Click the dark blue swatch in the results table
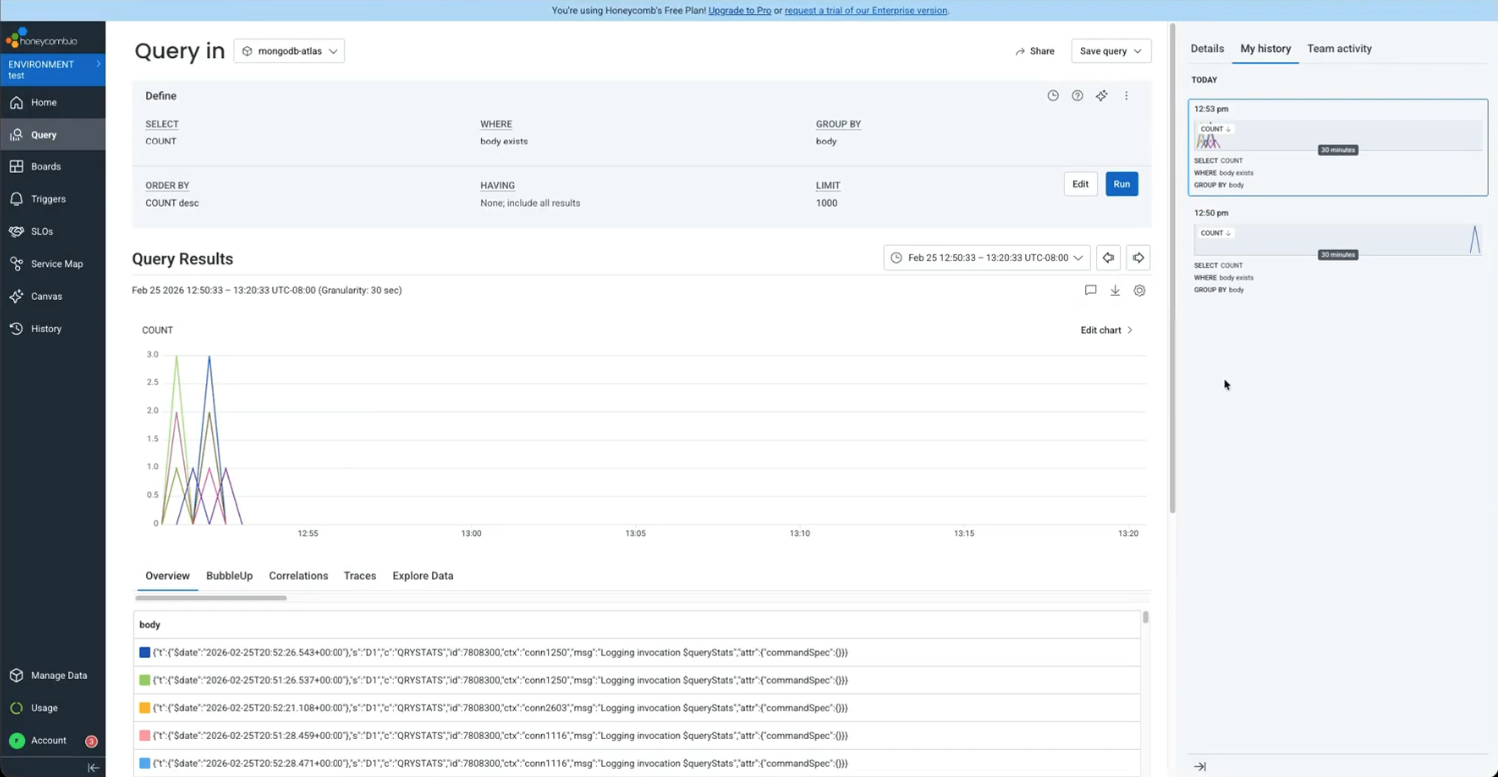 [145, 653]
